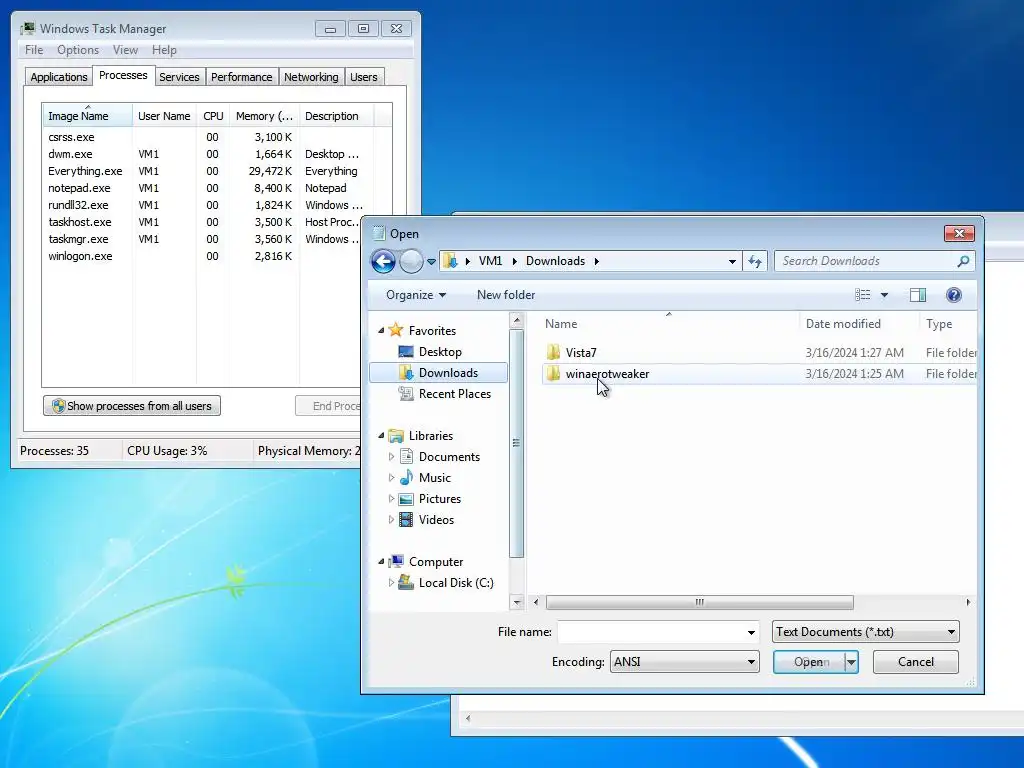Open Task Manager View menu
This screenshot has height=768, width=1024.
pos(125,50)
